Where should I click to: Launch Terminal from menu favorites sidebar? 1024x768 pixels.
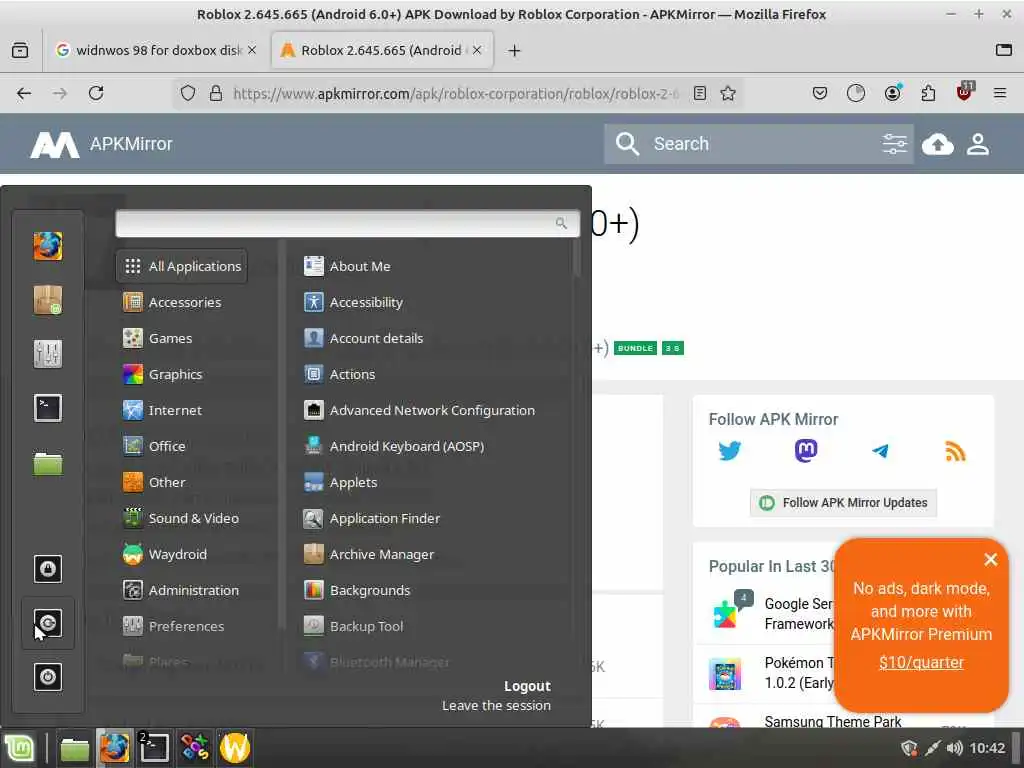coord(48,408)
